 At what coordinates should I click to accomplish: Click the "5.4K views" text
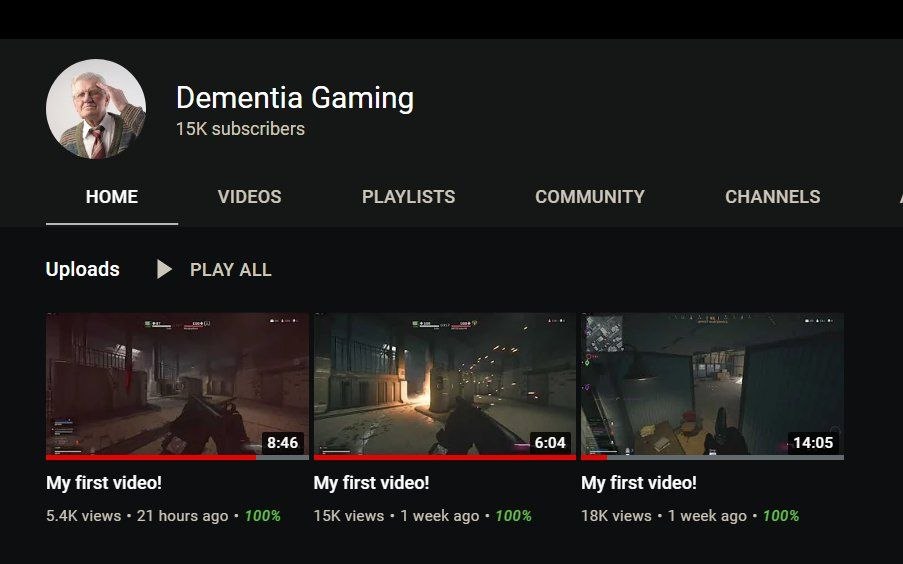pyautogui.click(x=84, y=516)
